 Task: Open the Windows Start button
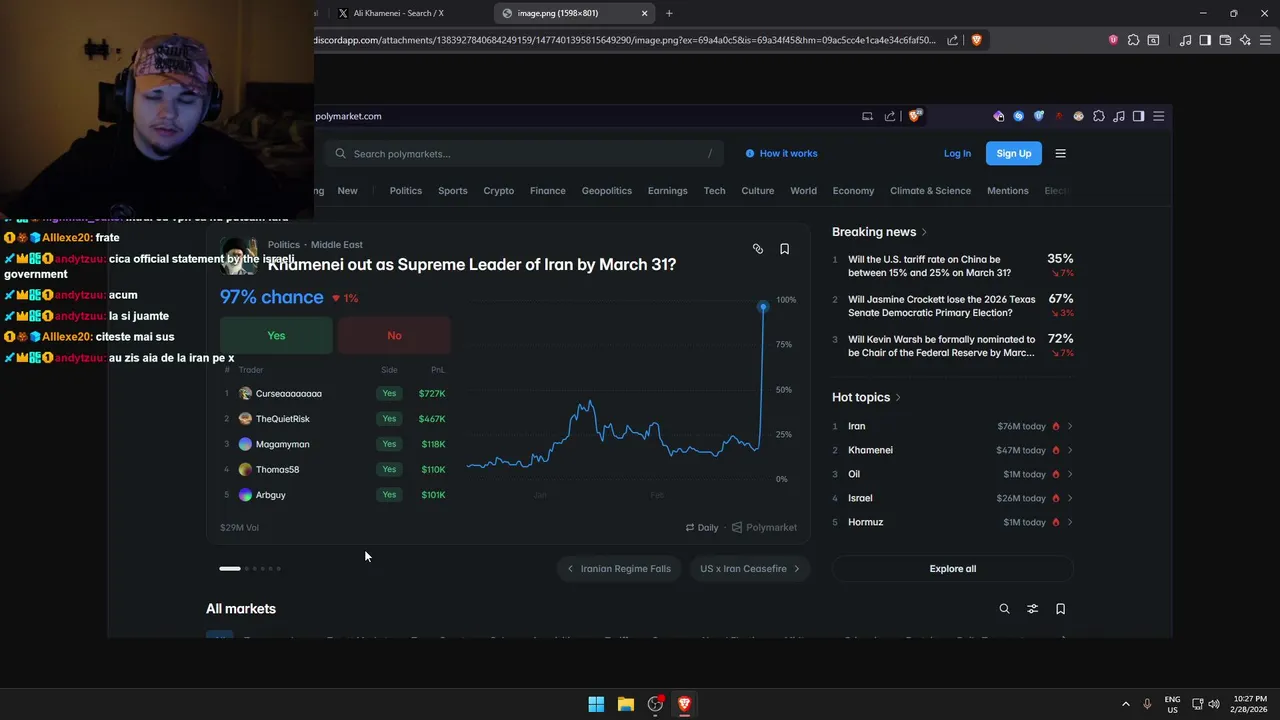[596, 704]
